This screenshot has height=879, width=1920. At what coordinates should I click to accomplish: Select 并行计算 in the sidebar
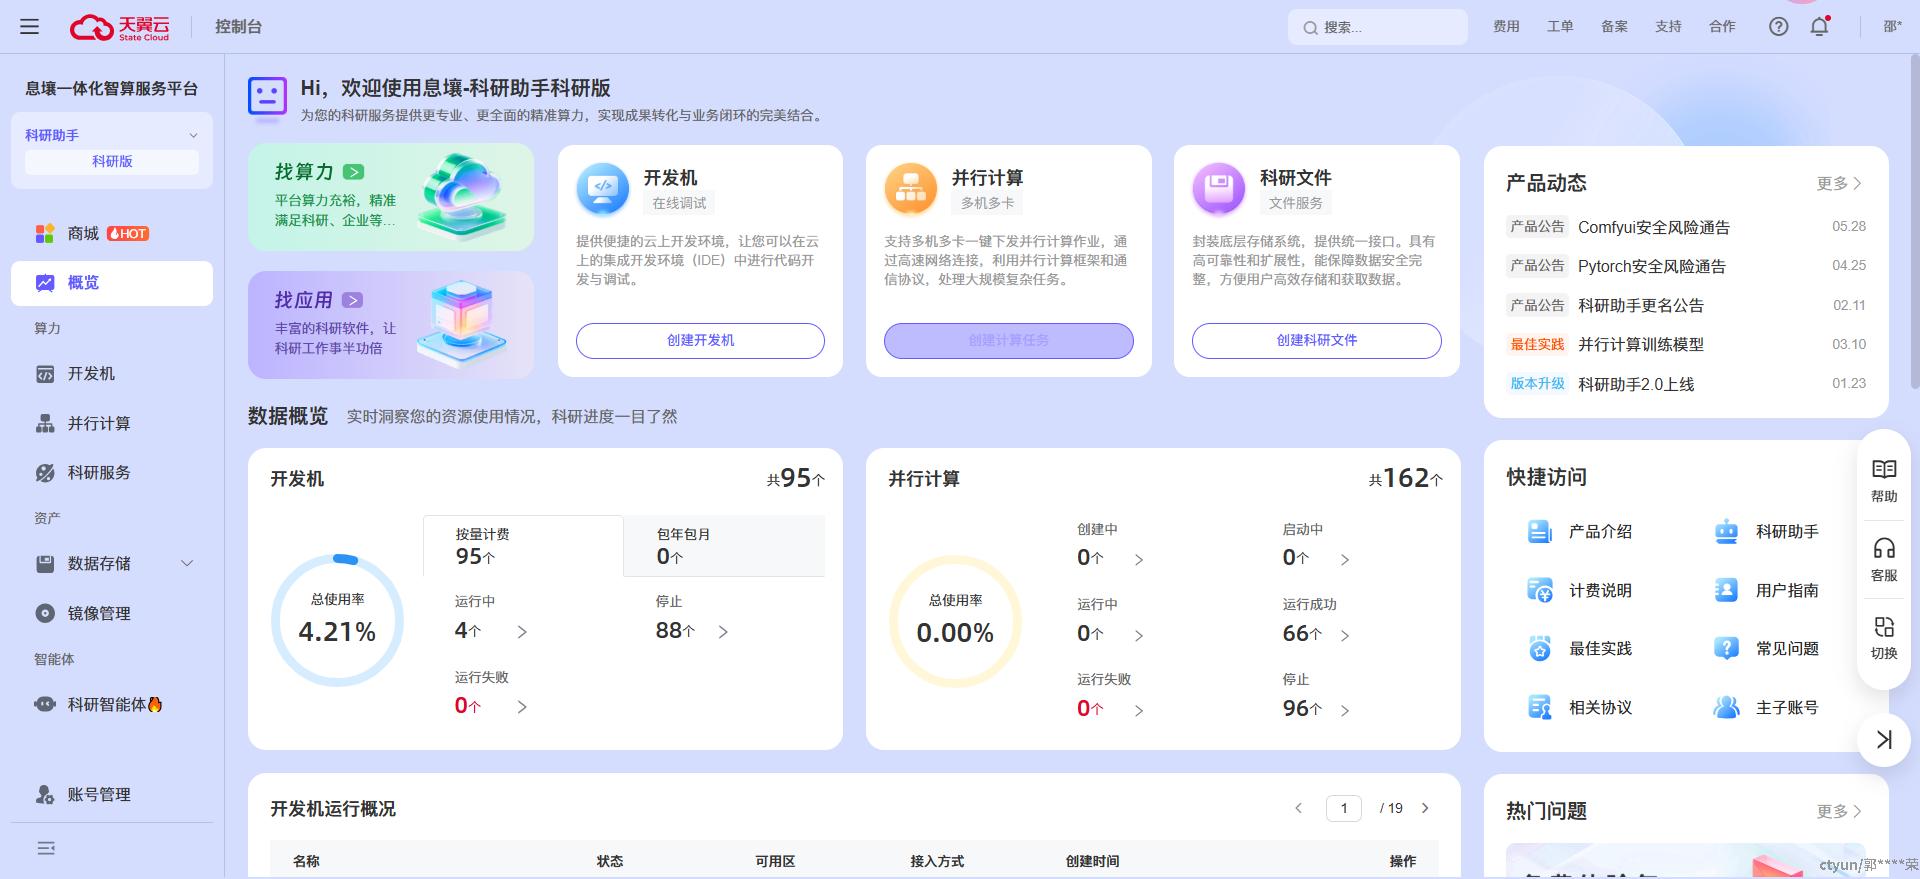tap(98, 423)
